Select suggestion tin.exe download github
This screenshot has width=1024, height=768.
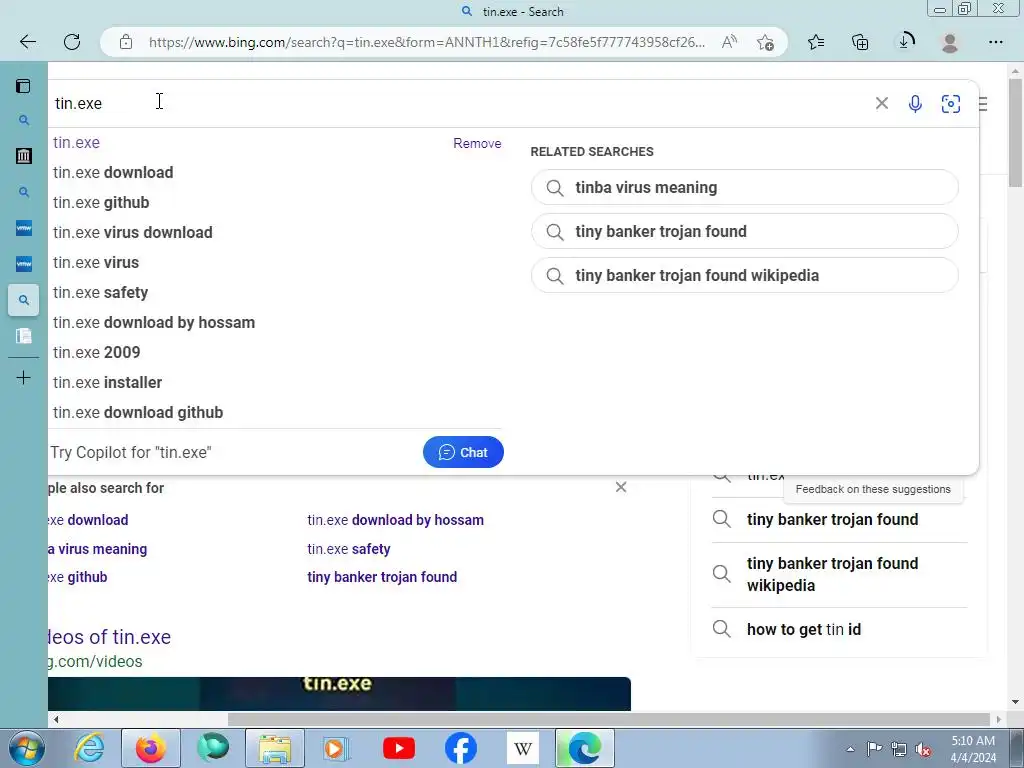click(138, 413)
